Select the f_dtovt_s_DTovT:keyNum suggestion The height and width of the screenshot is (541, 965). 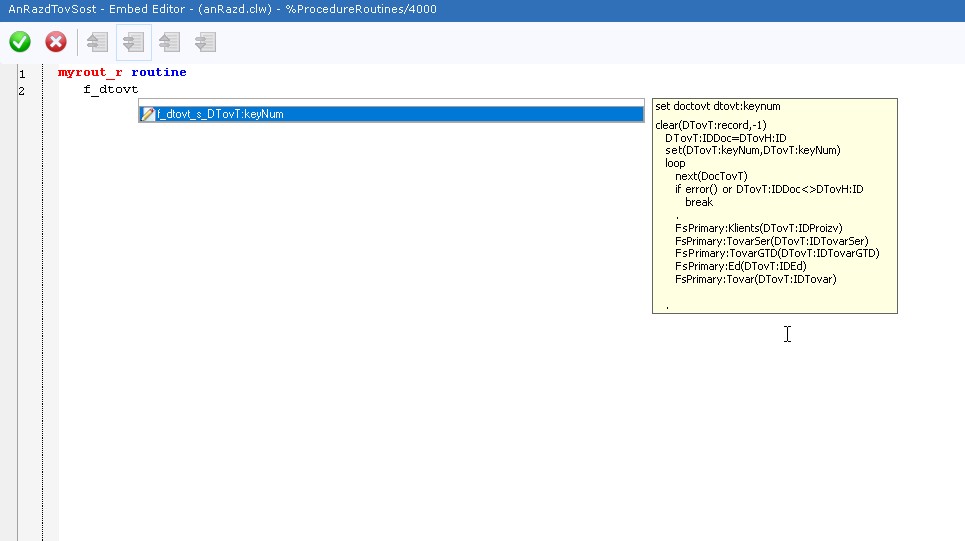pos(220,114)
